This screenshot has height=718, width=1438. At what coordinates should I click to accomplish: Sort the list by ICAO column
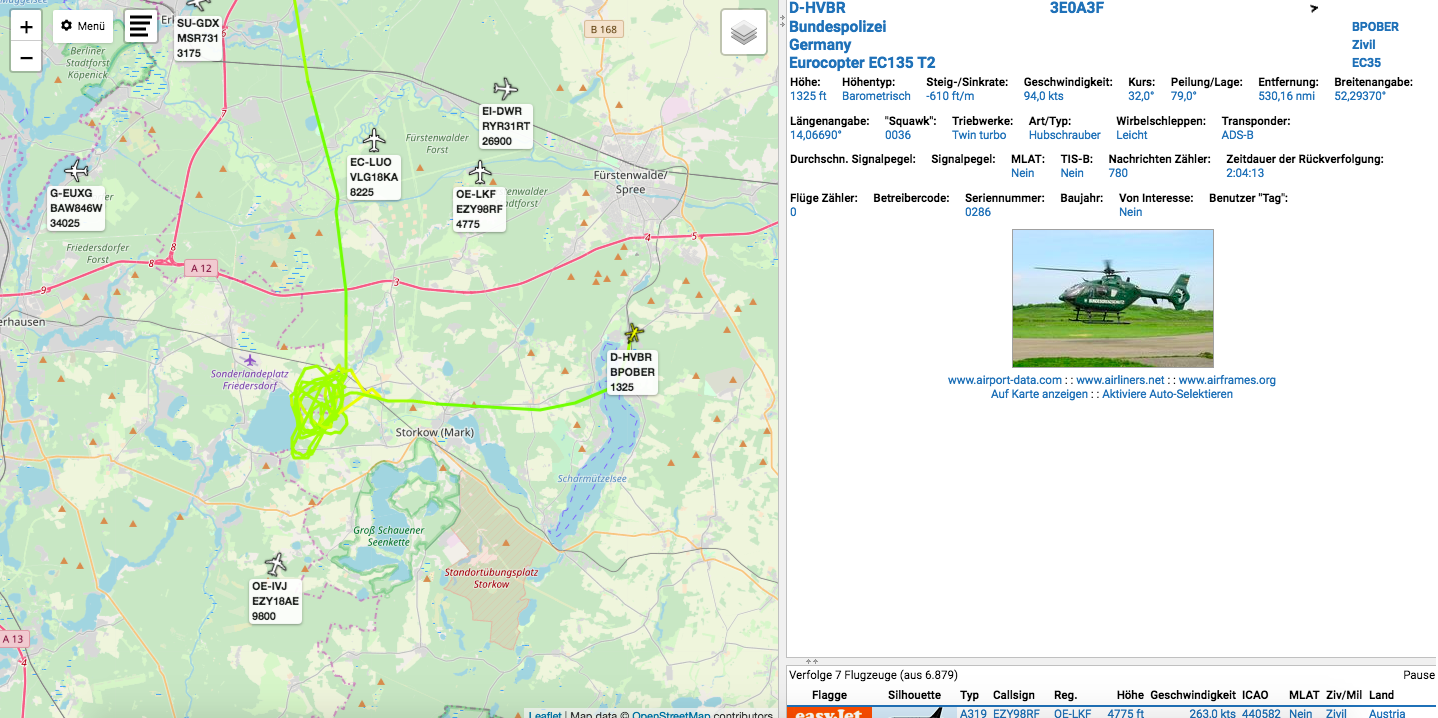tap(1255, 695)
